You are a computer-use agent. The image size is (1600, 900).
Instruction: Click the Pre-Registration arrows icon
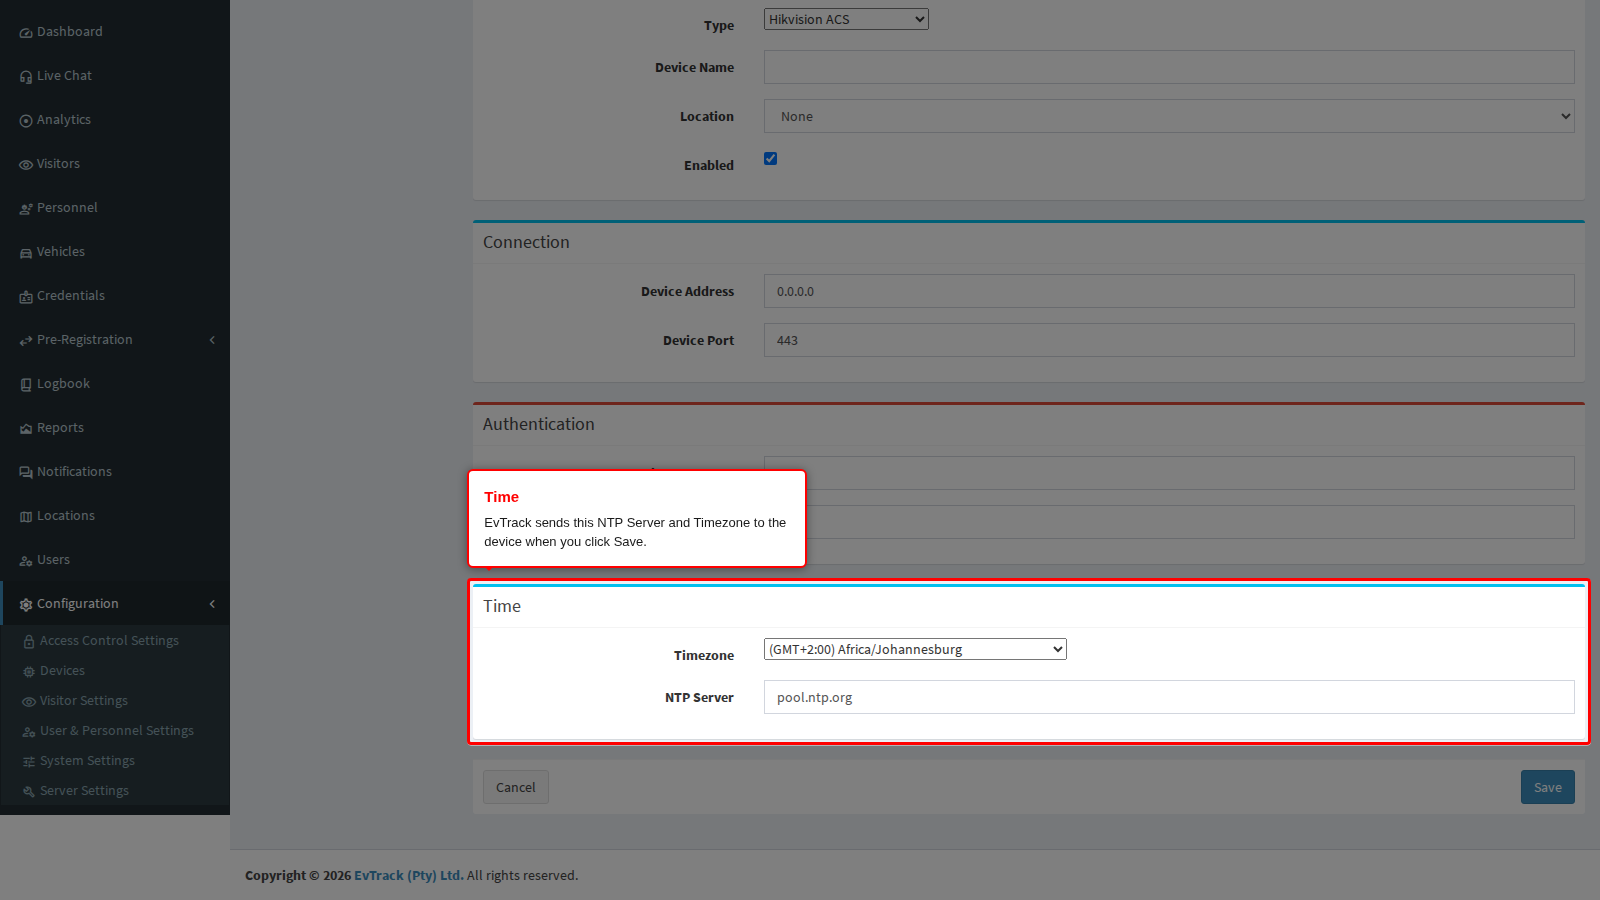(x=26, y=341)
